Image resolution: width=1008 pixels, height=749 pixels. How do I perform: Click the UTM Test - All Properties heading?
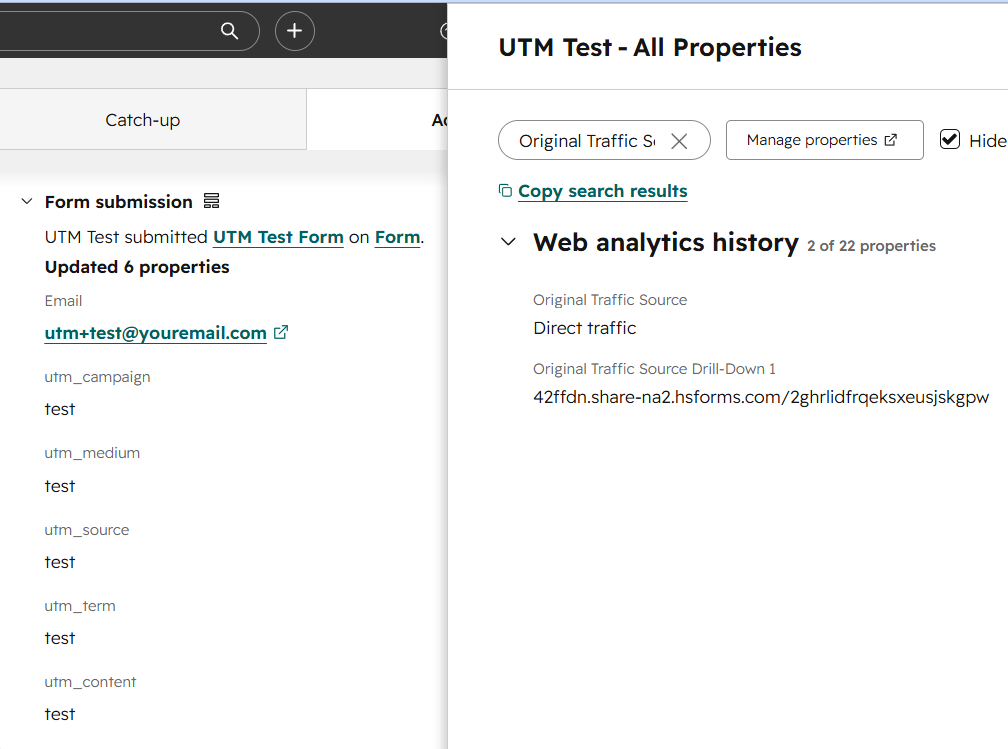click(x=650, y=48)
